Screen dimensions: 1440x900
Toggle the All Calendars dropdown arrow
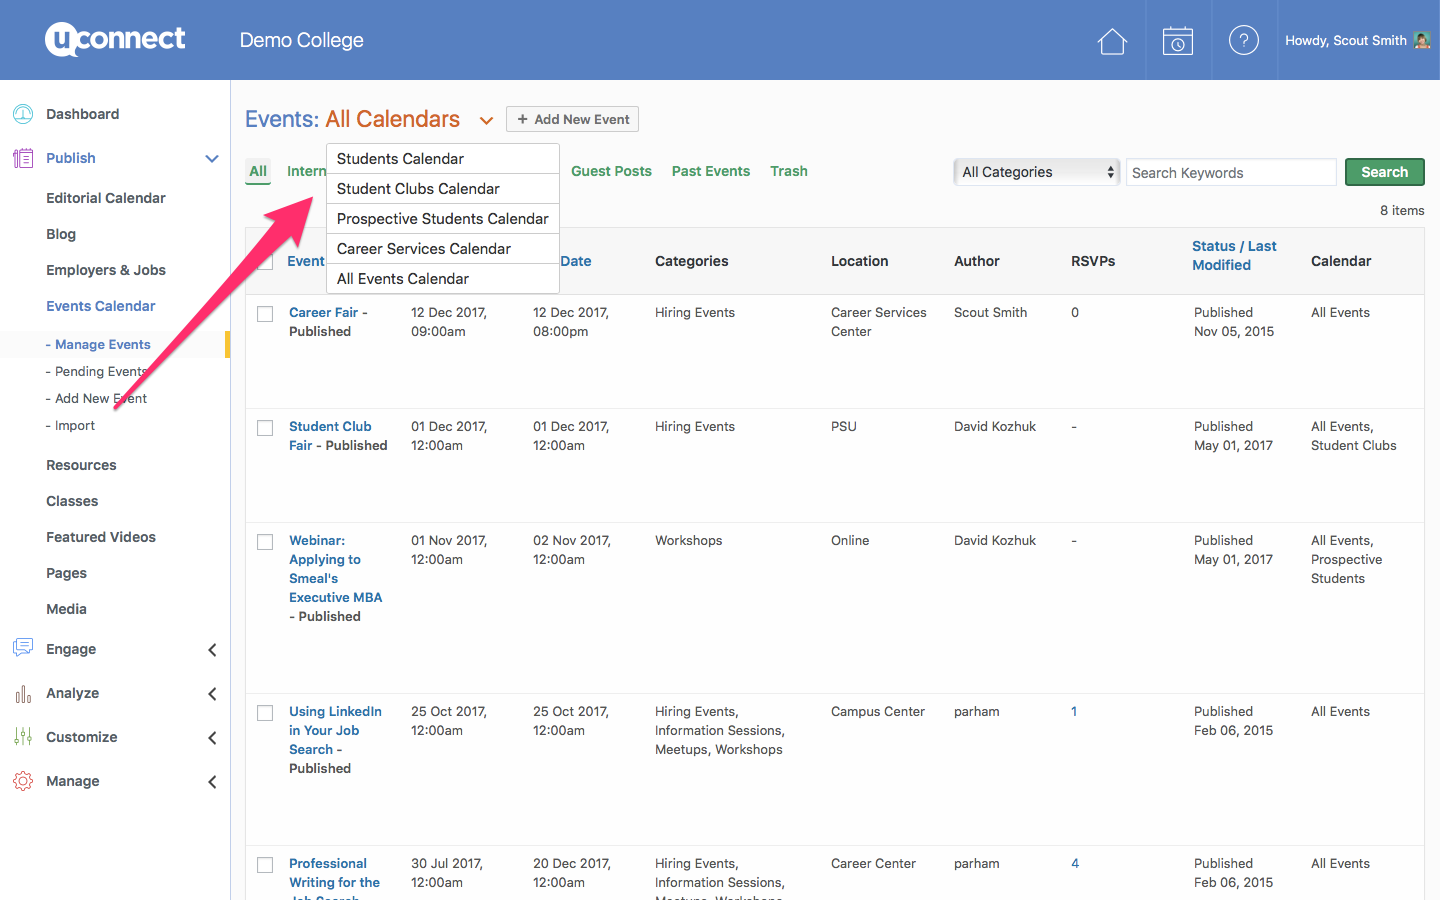[x=486, y=121]
